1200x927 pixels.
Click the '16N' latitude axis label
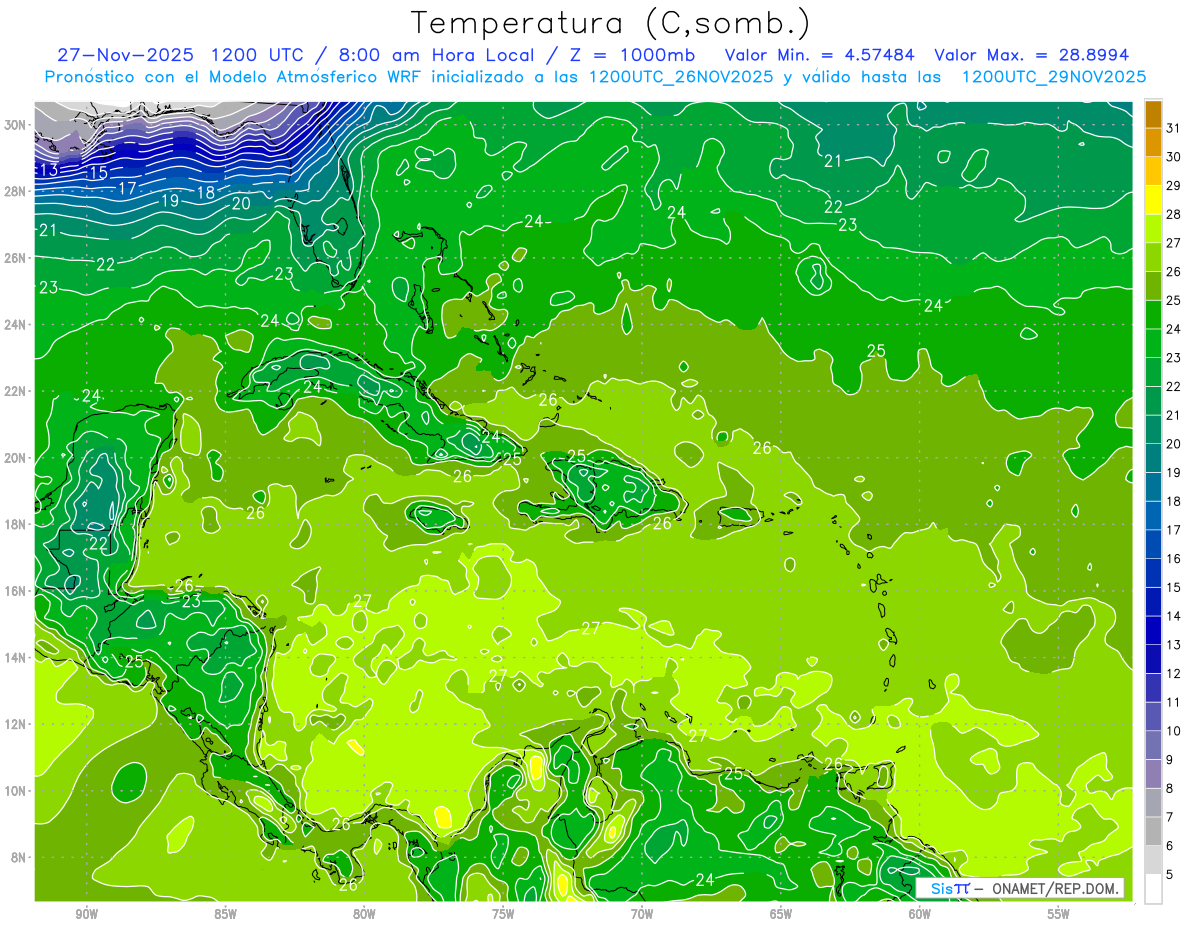(16, 591)
